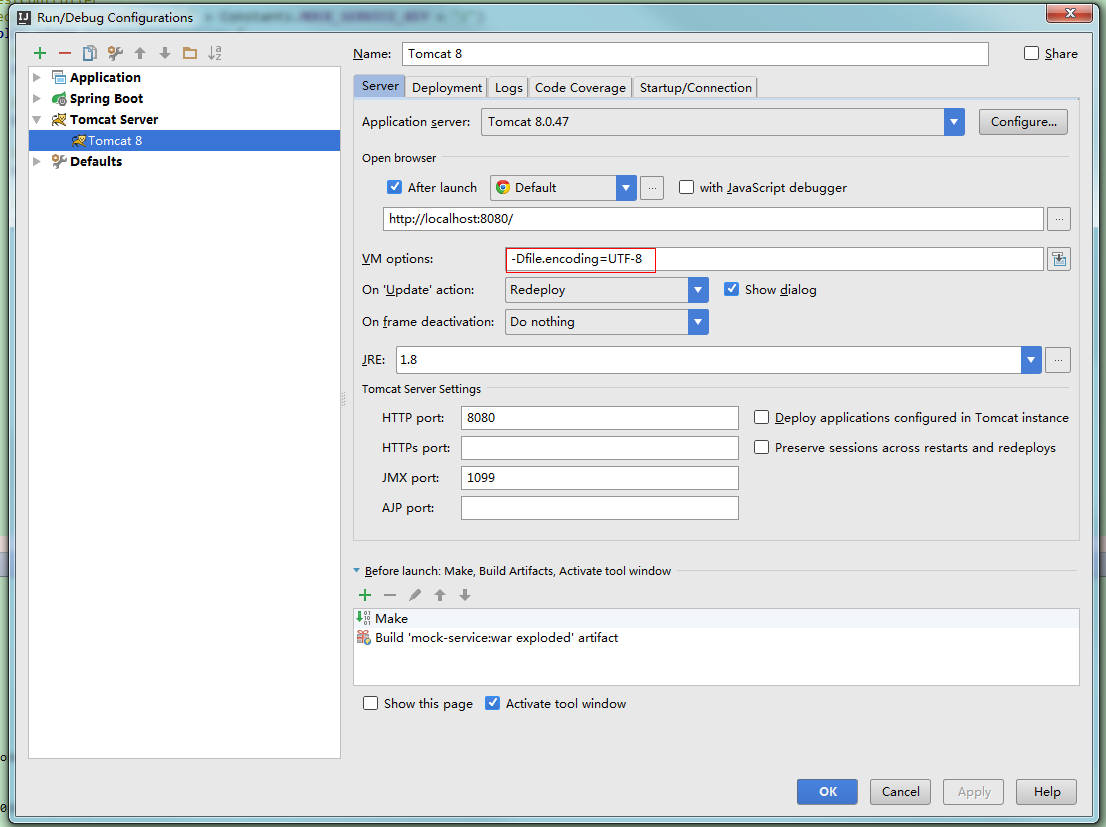Uncheck Show dialog checkbox
The image size is (1106, 827).
(x=731, y=289)
